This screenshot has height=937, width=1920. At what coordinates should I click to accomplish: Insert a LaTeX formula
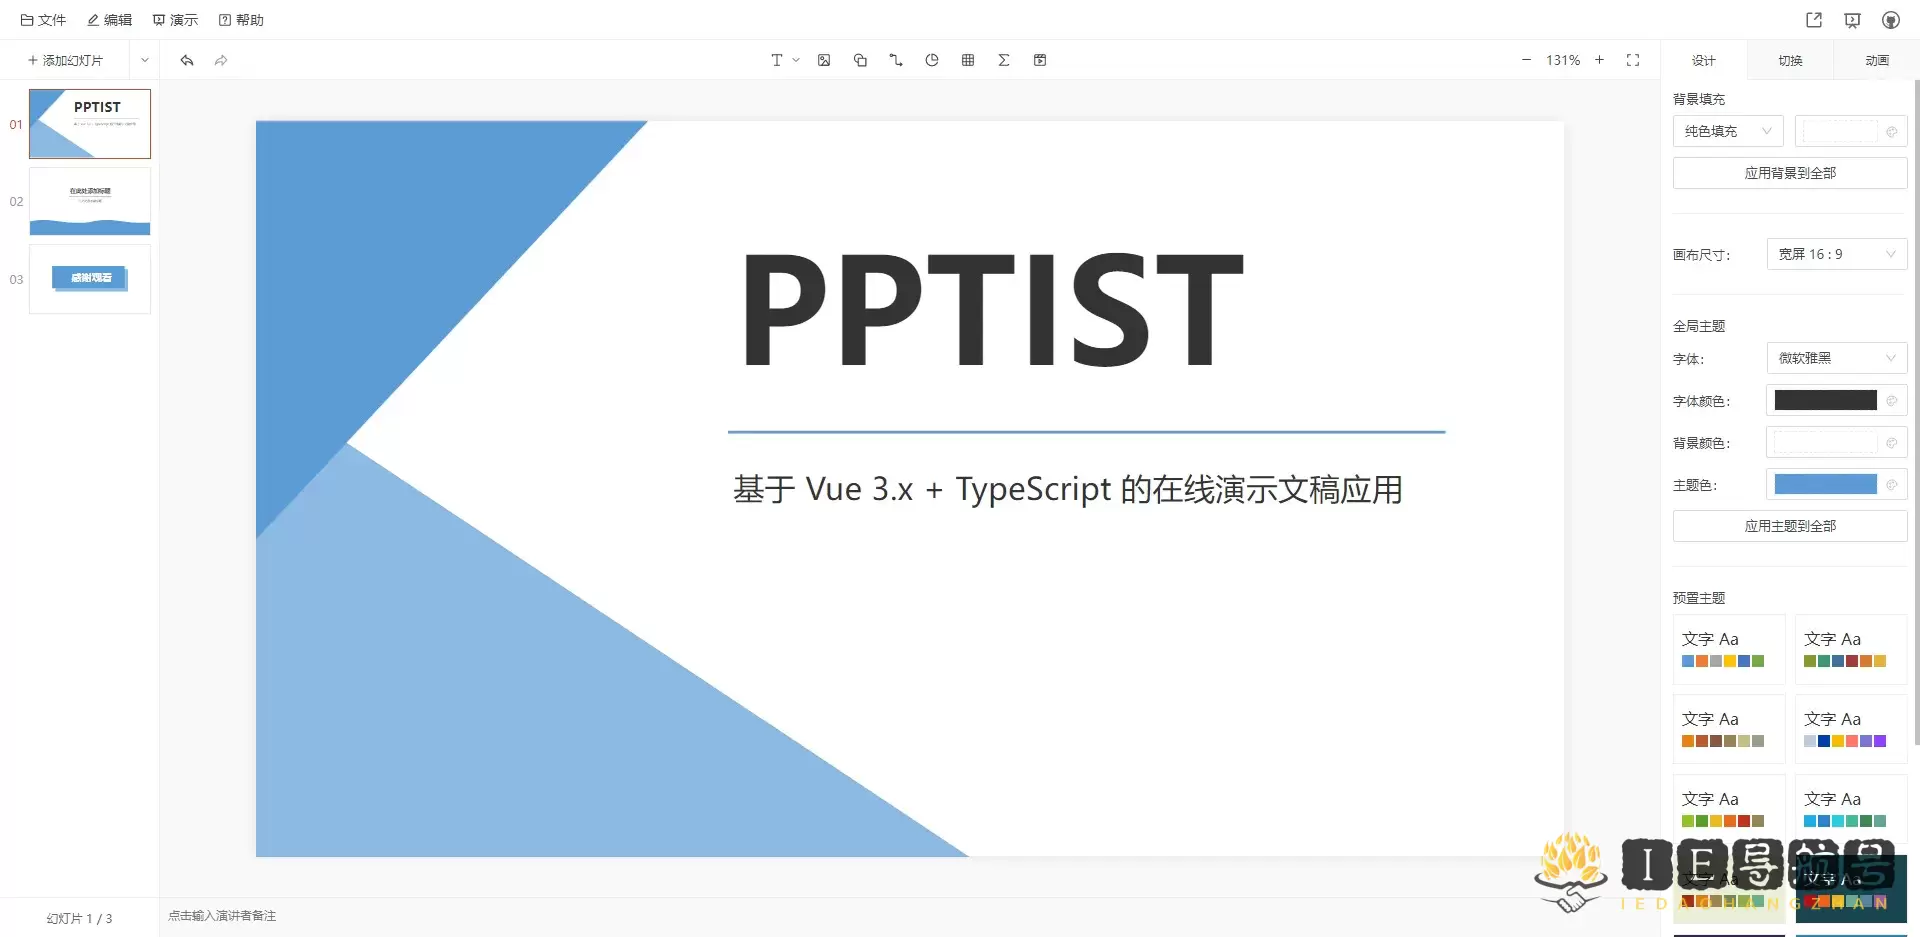click(x=1004, y=60)
